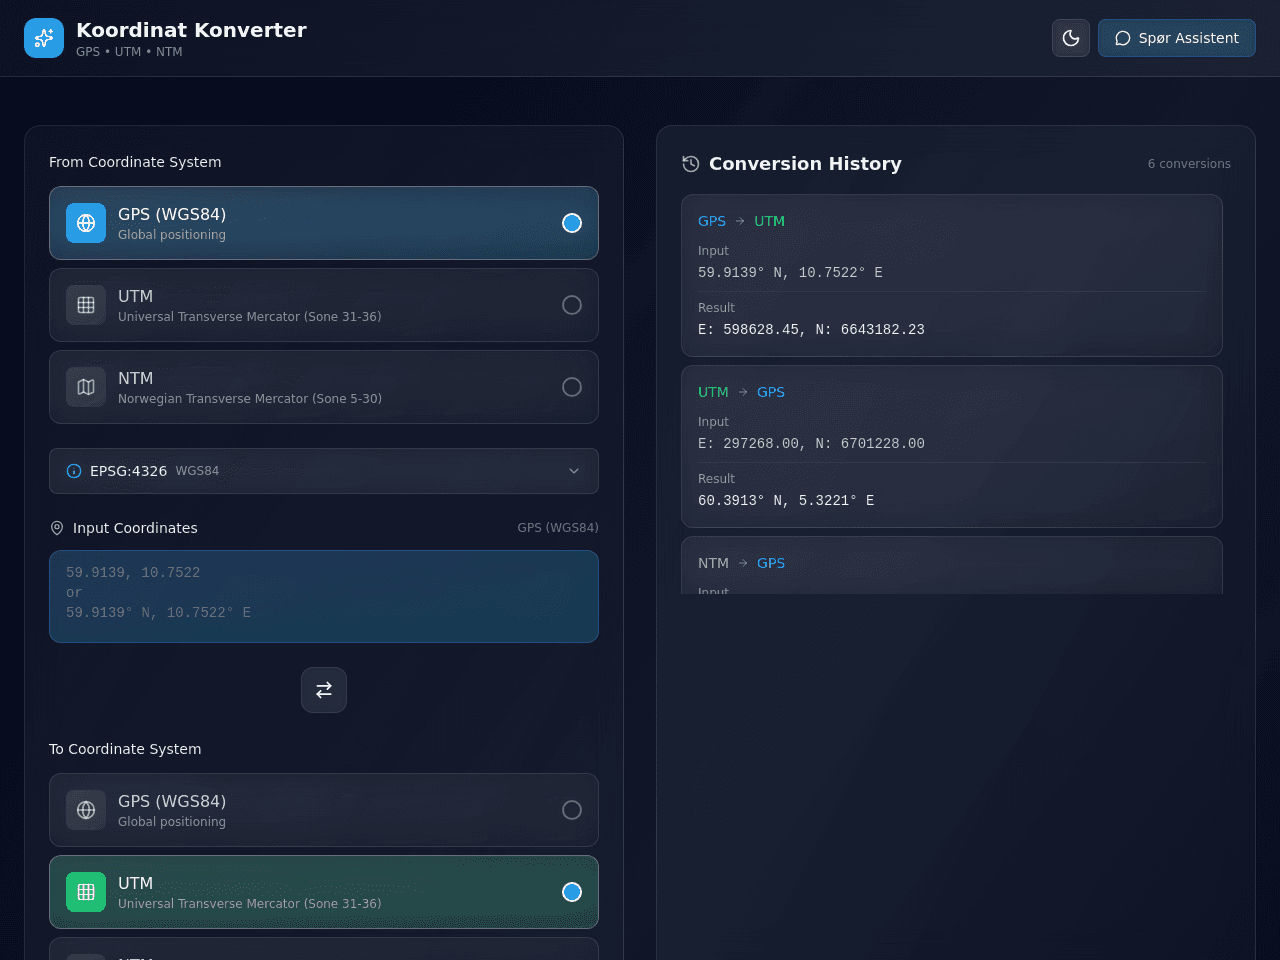Click the grid icon in From UTM option

(x=86, y=305)
